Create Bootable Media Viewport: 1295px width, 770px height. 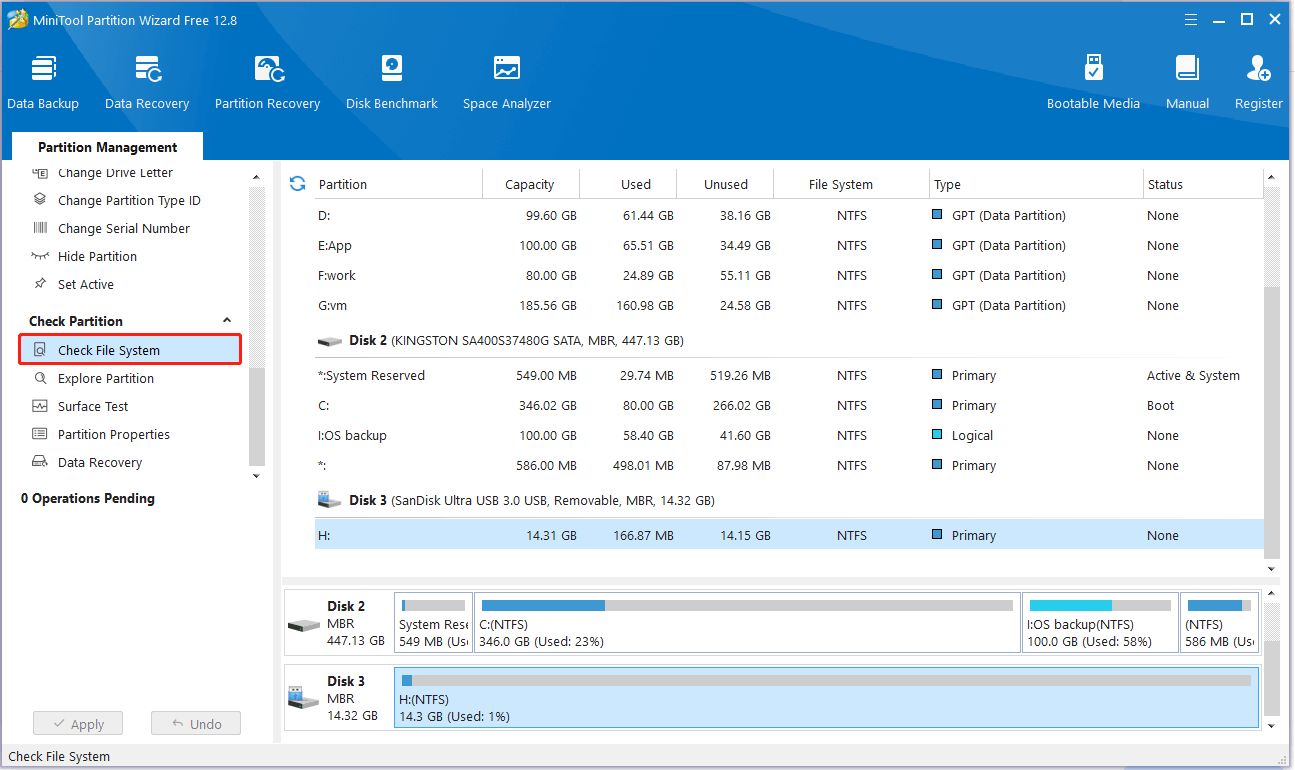click(1093, 82)
